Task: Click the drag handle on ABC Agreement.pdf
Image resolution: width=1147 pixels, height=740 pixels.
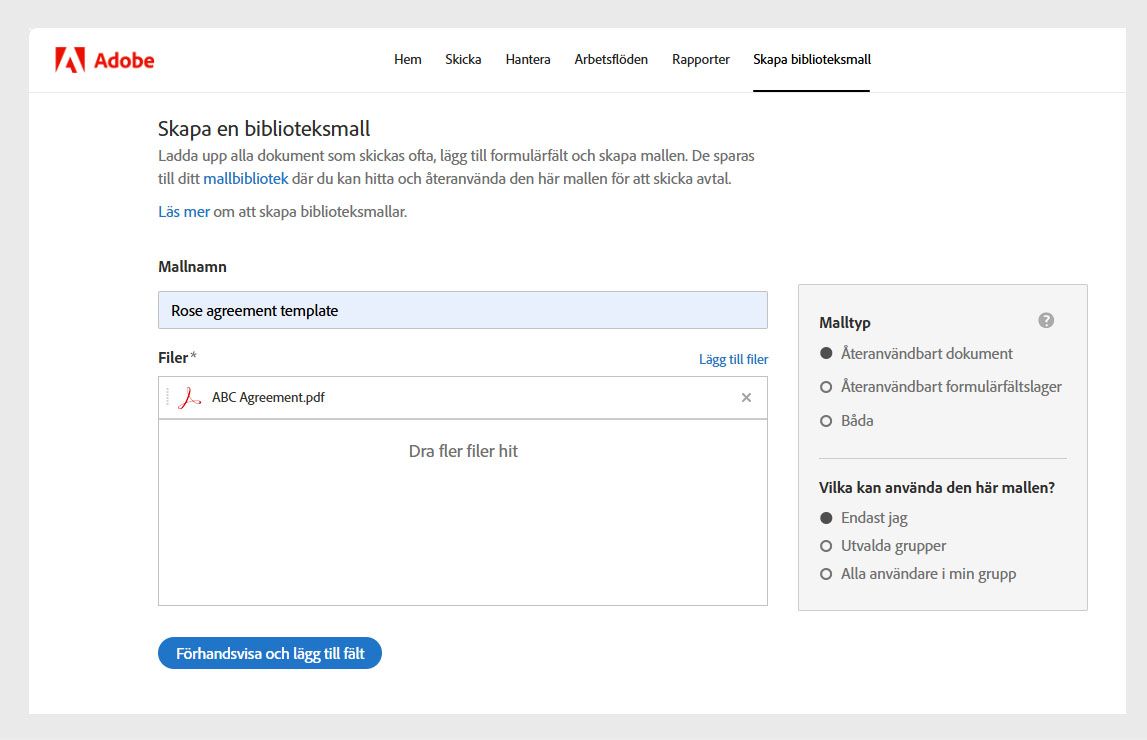Action: tap(166, 397)
